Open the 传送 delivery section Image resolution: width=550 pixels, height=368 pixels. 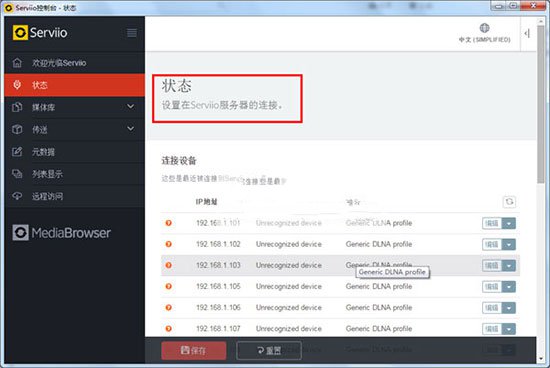pyautogui.click(x=75, y=129)
